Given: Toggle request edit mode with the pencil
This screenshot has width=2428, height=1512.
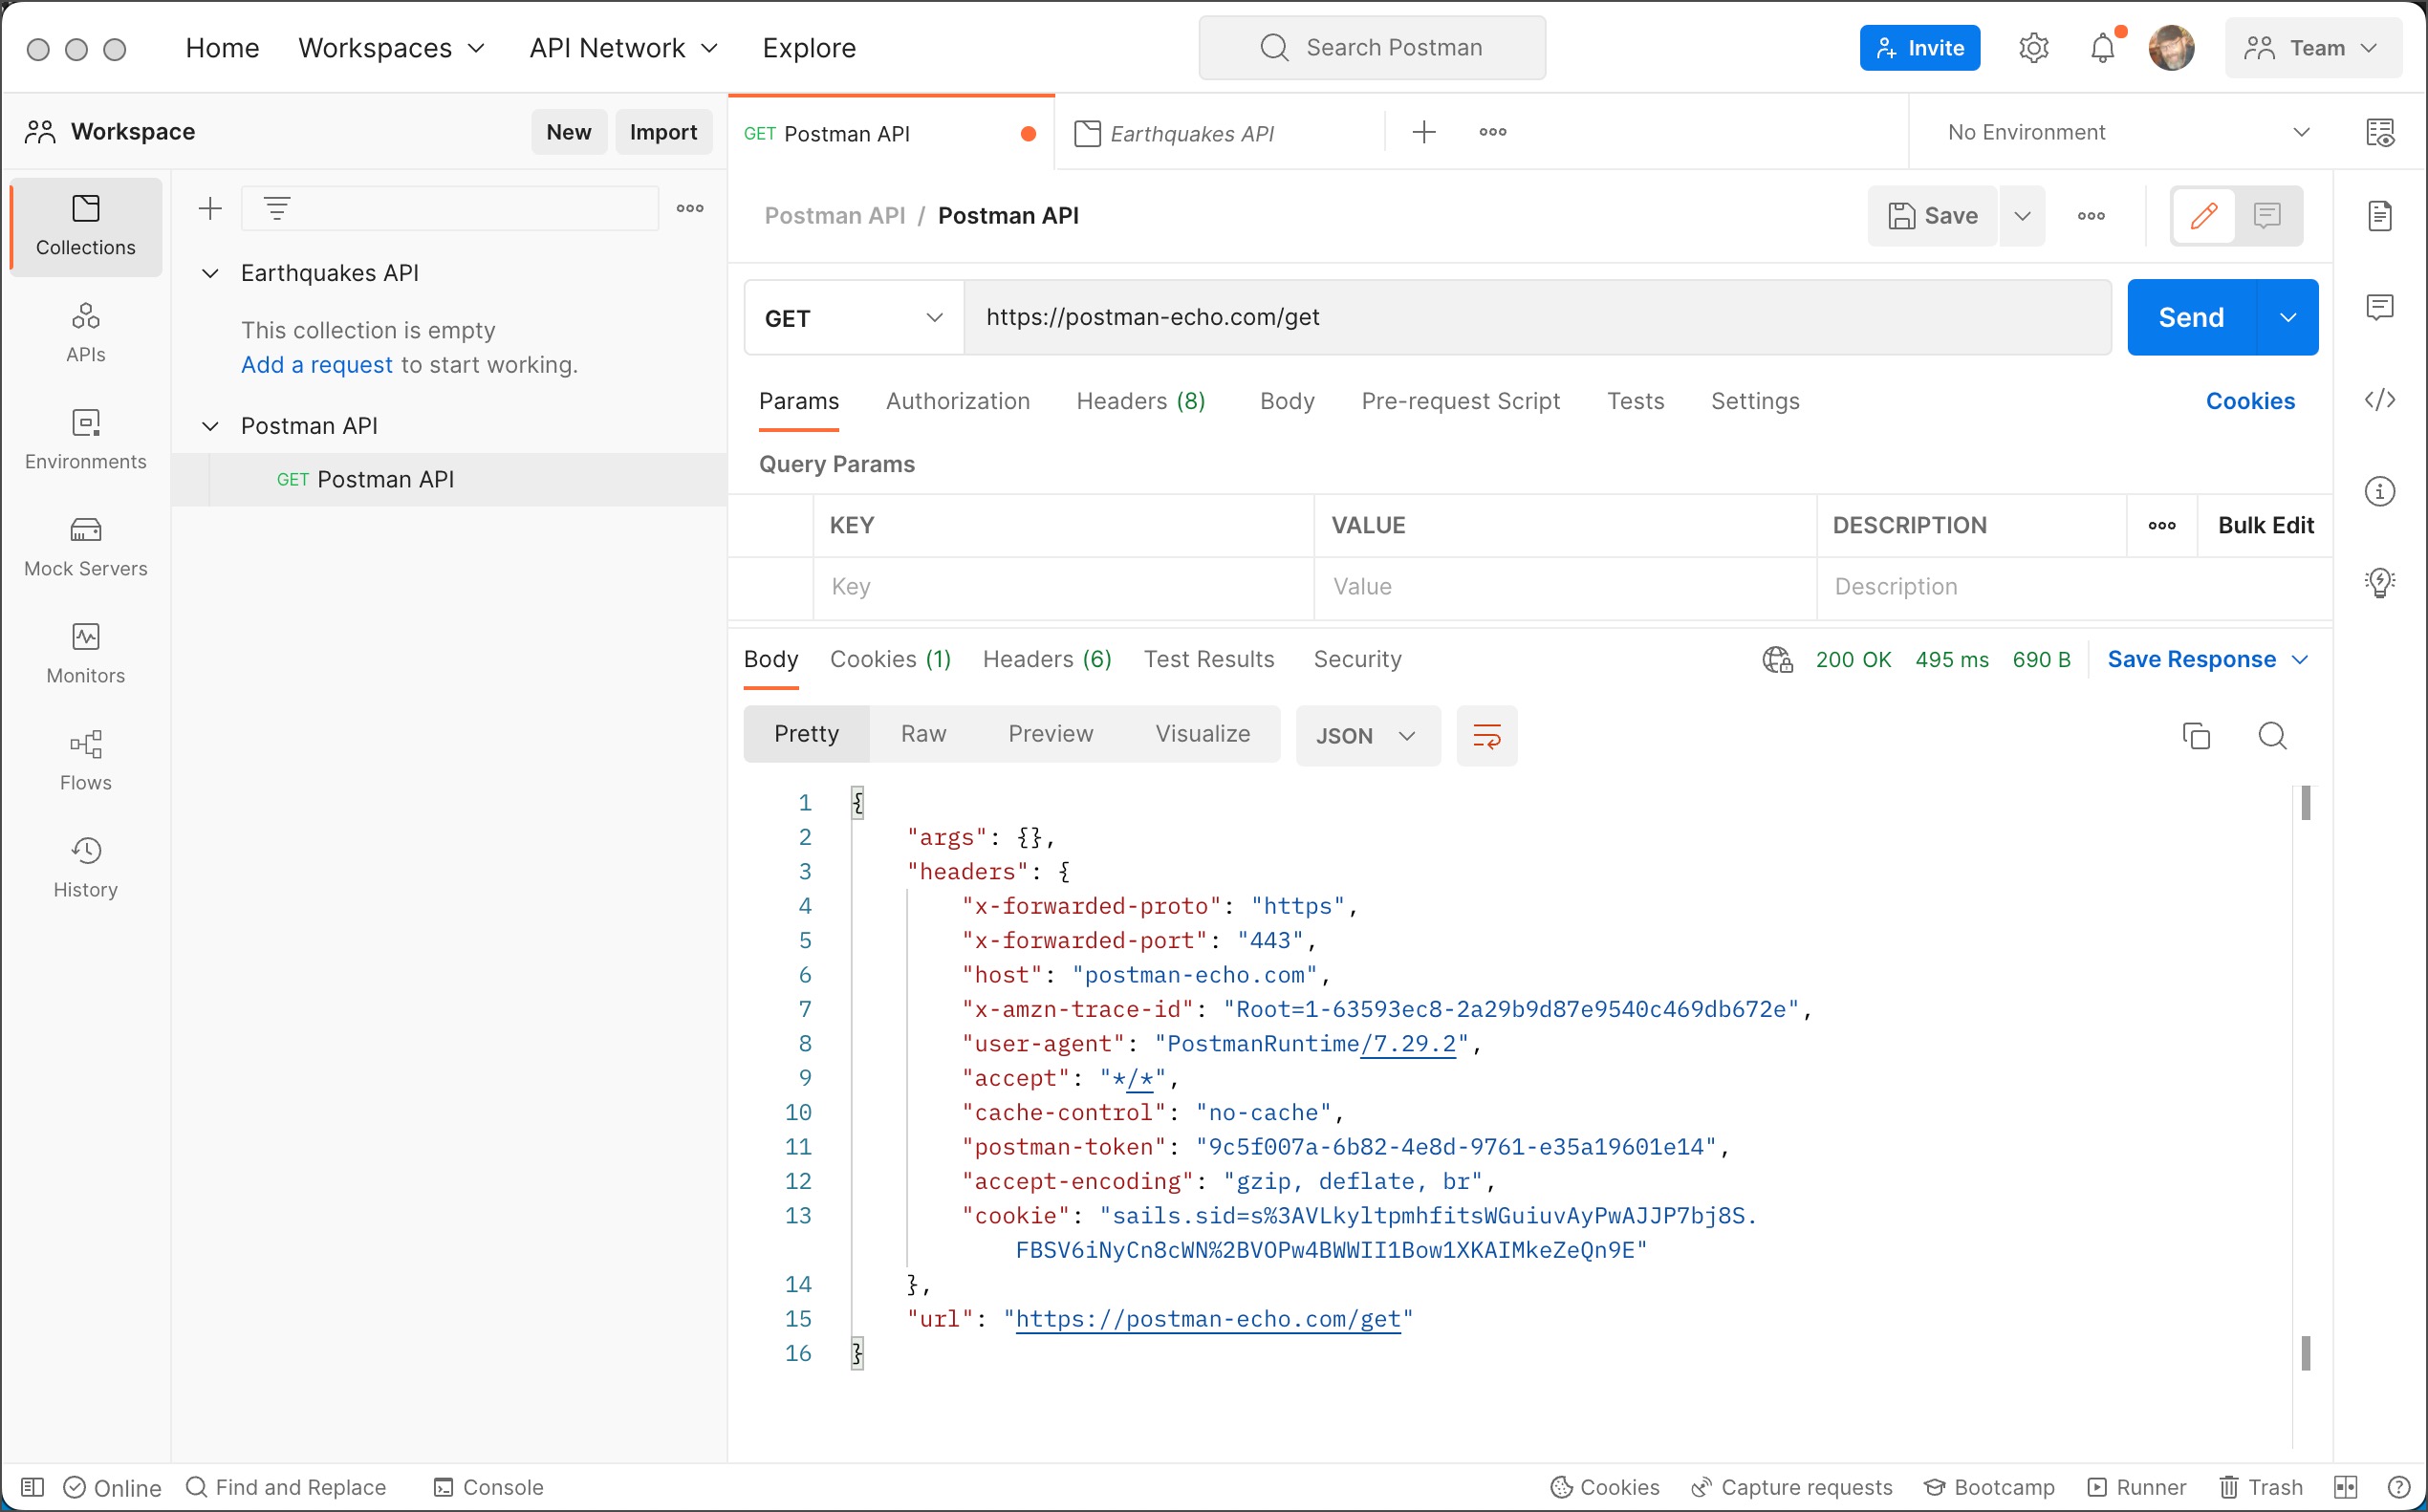Looking at the screenshot, I should 2203,215.
